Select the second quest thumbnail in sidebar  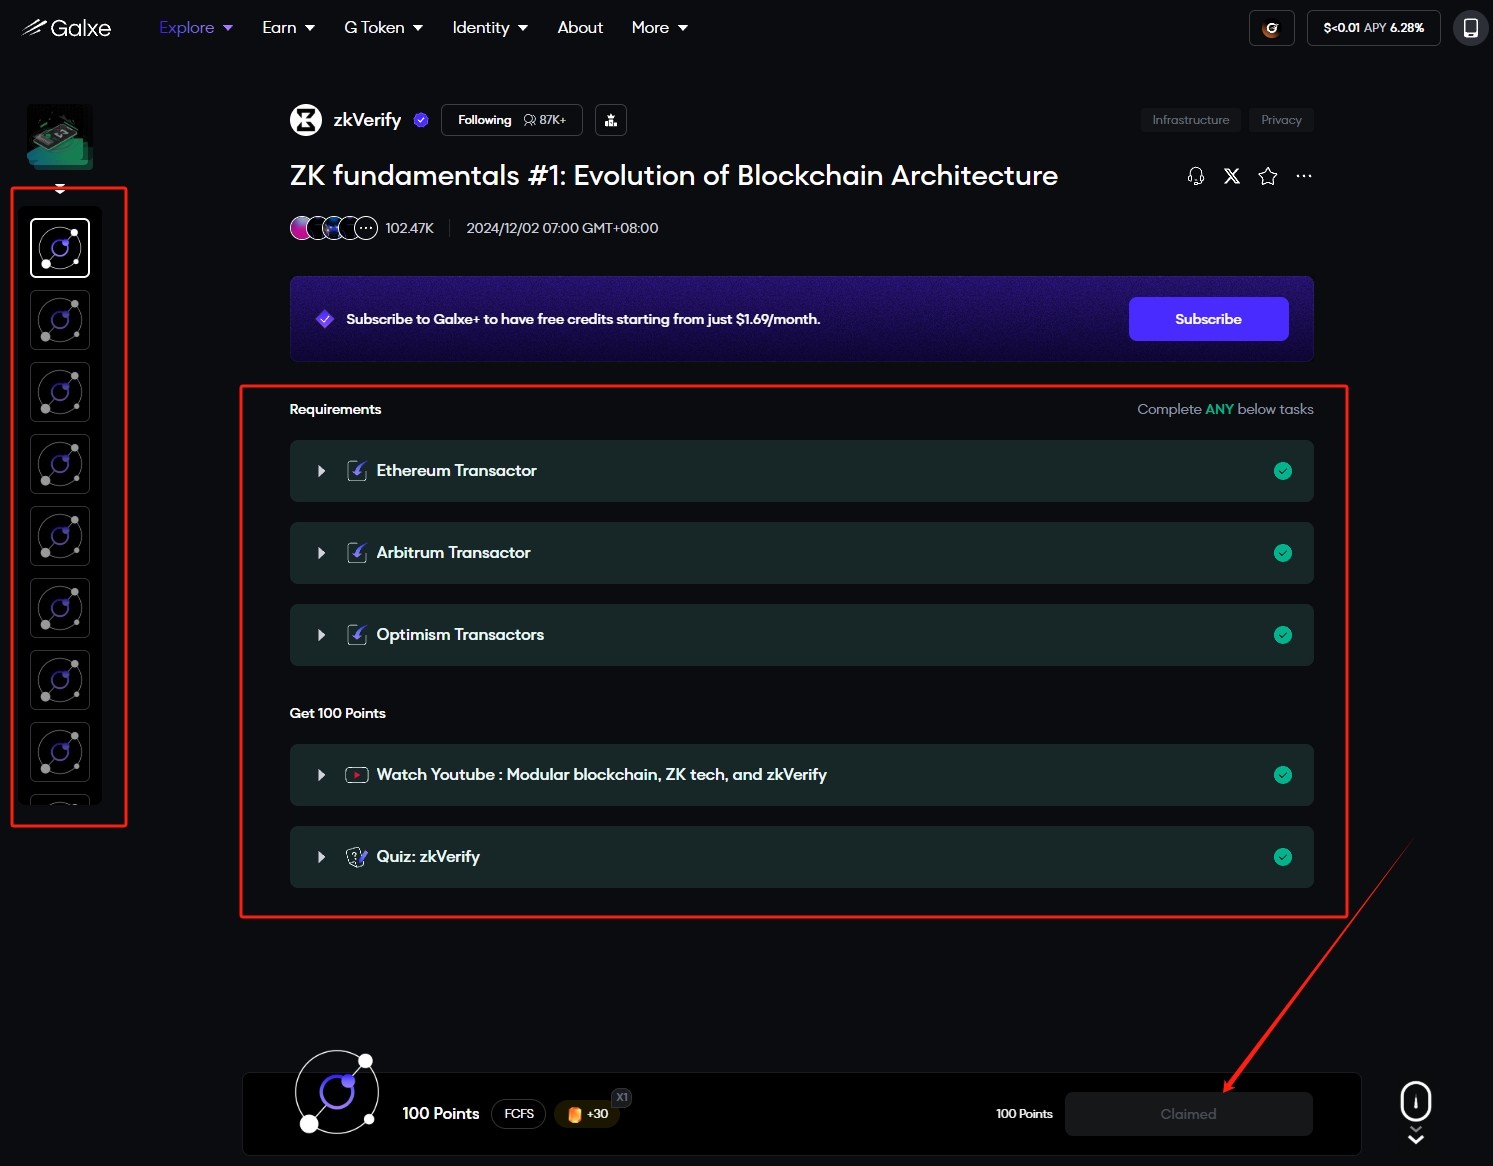60,320
